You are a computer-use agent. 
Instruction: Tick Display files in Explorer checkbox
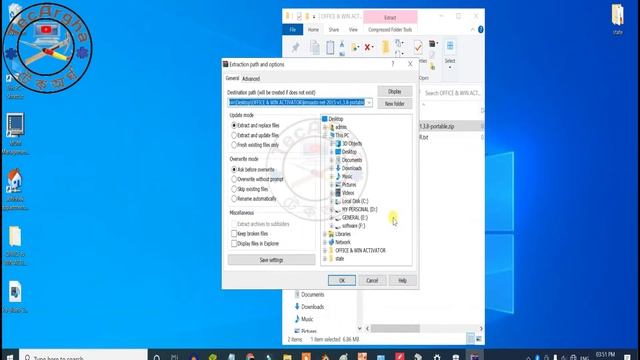[234, 243]
